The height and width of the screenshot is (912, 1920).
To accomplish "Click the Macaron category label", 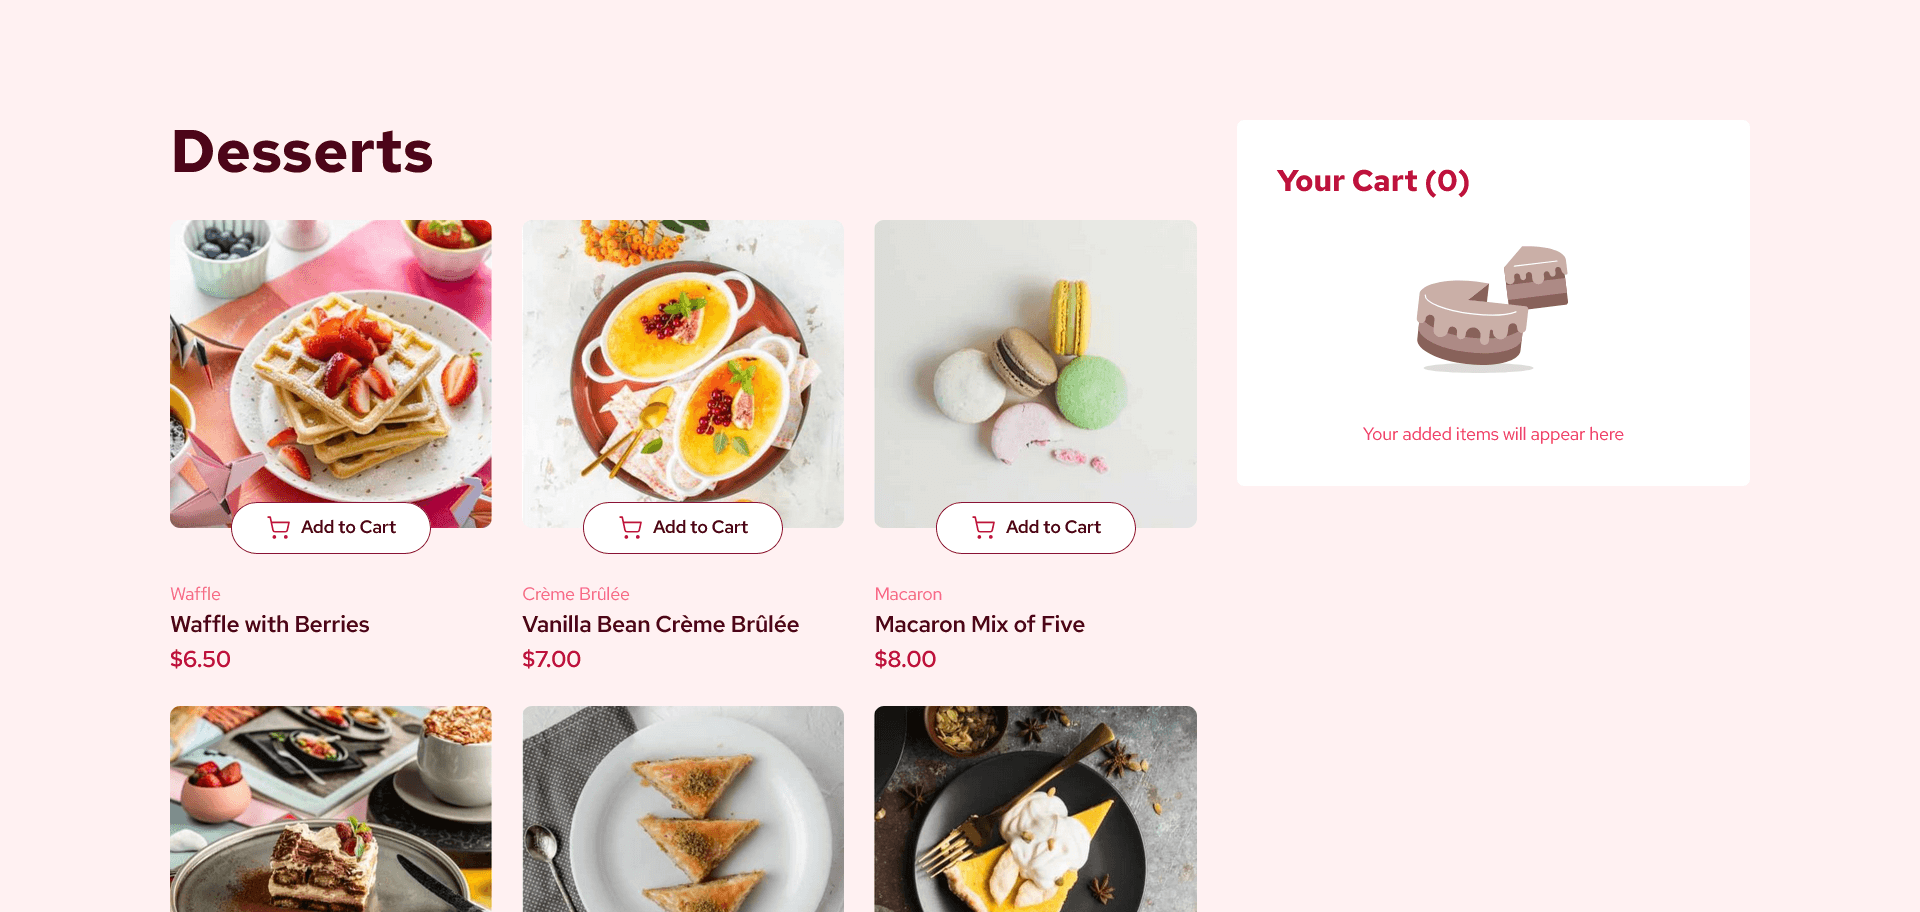I will point(908,594).
